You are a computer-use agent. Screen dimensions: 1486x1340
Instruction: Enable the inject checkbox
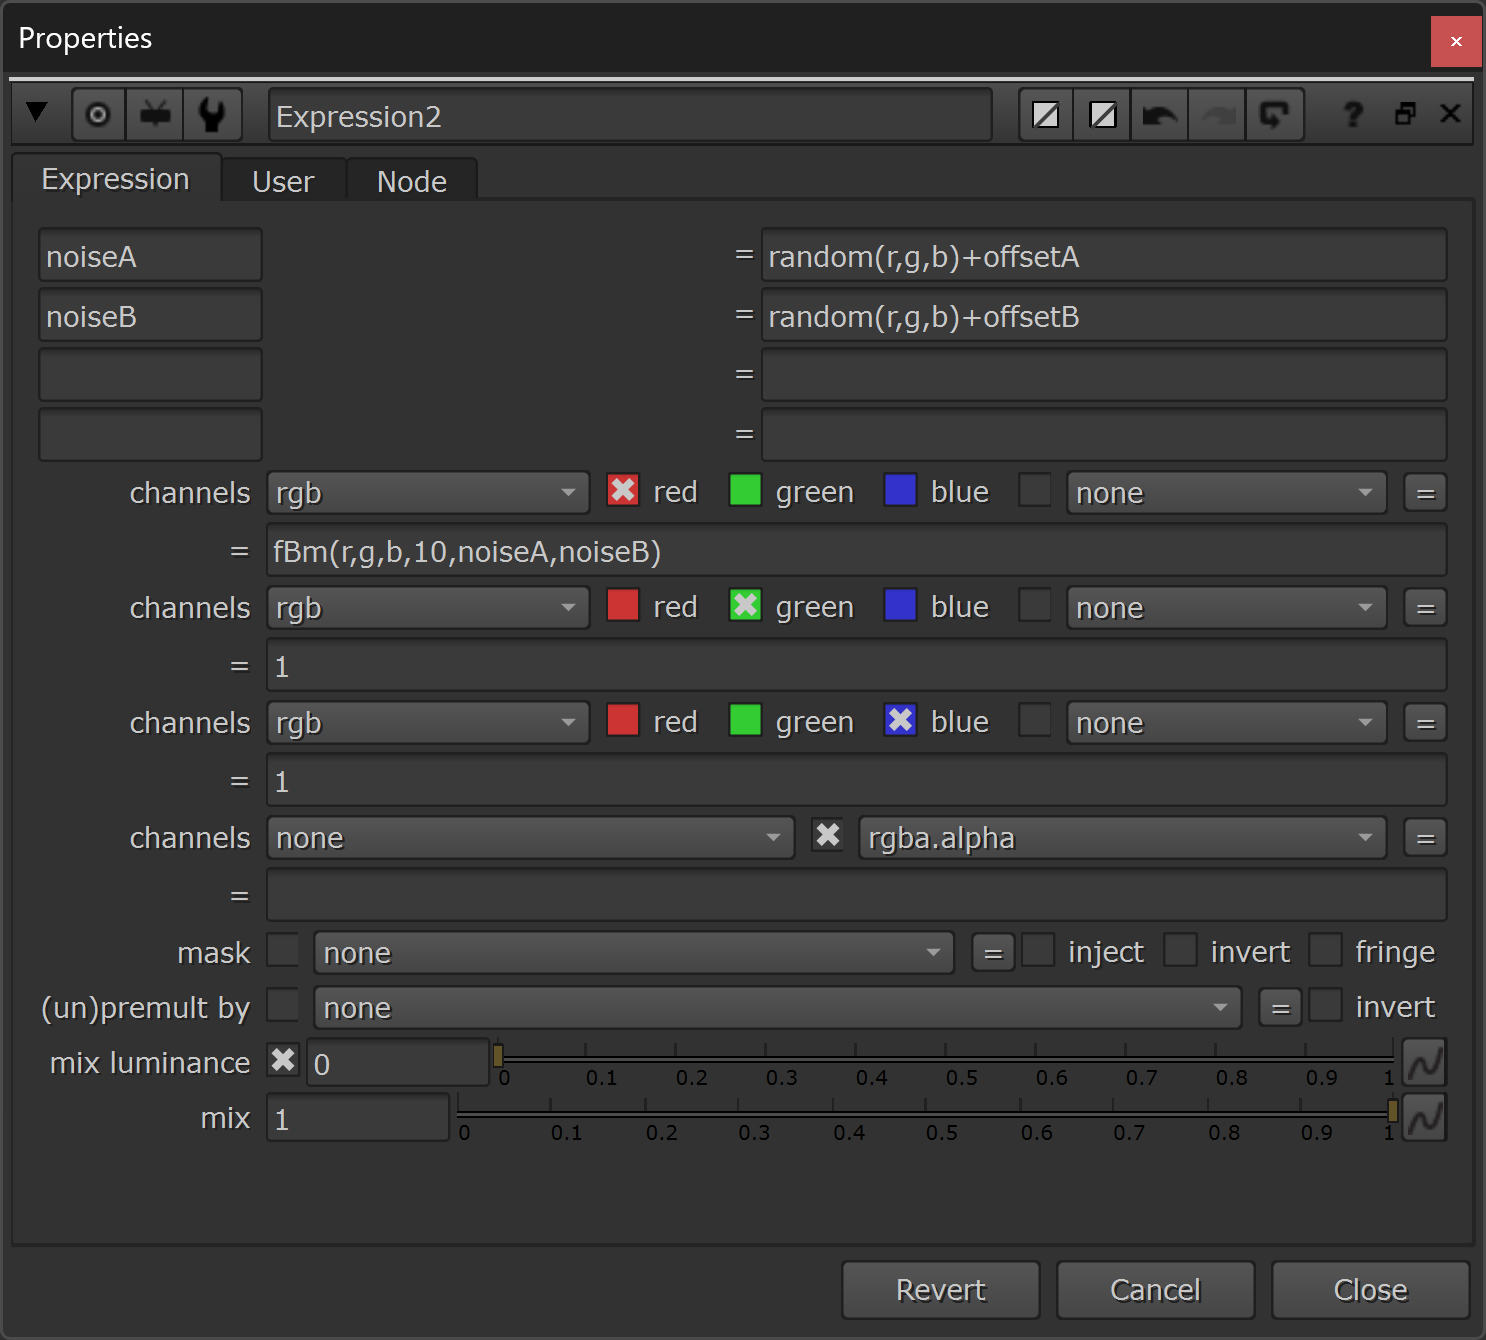point(1038,950)
